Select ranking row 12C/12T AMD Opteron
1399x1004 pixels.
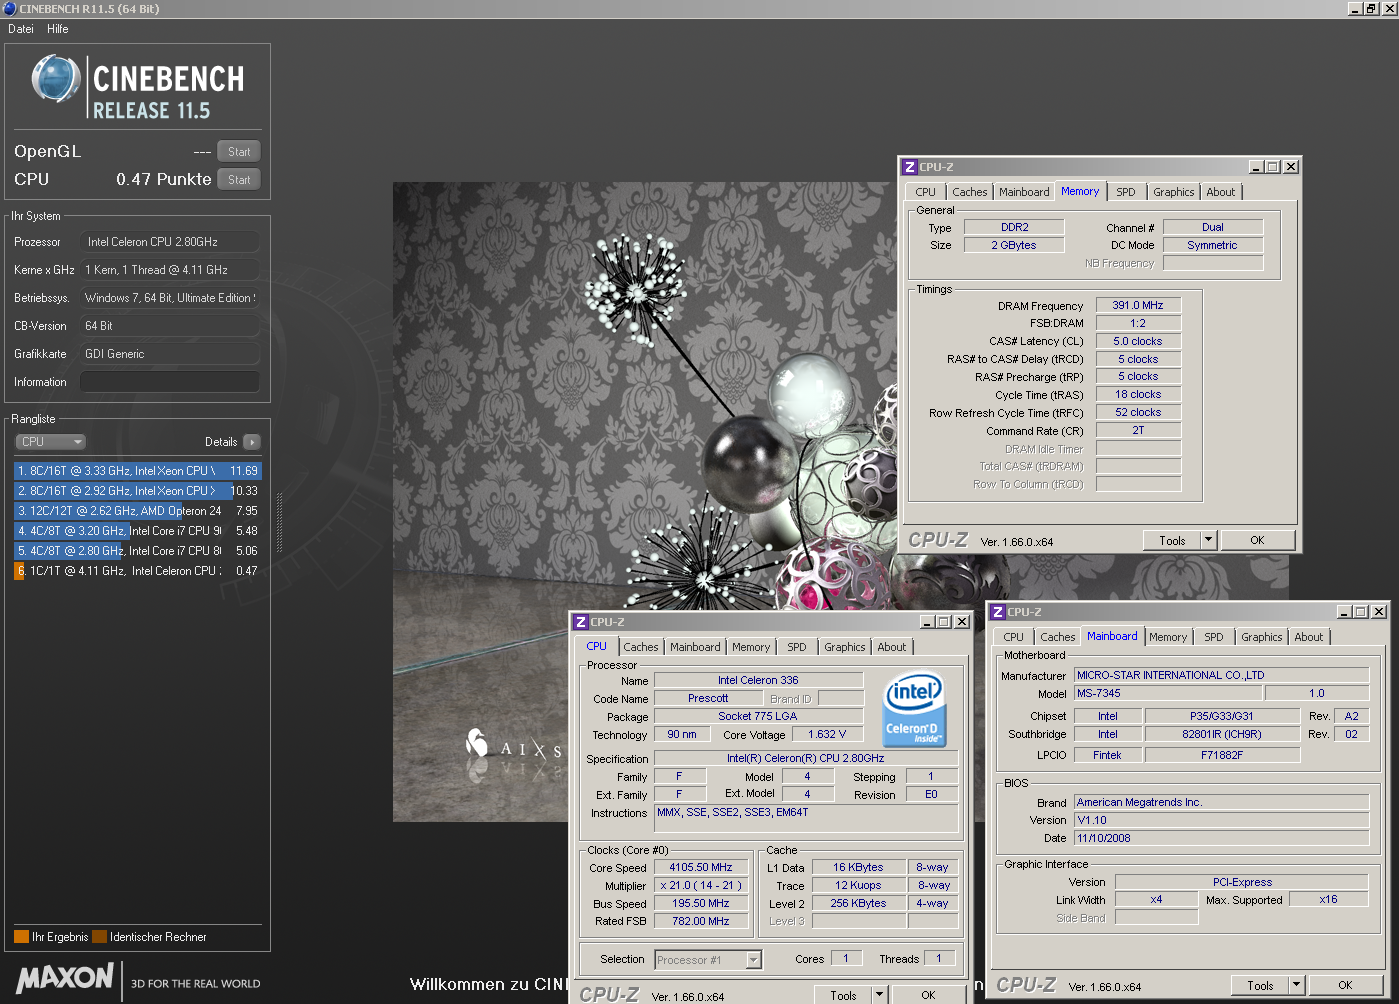click(x=137, y=511)
